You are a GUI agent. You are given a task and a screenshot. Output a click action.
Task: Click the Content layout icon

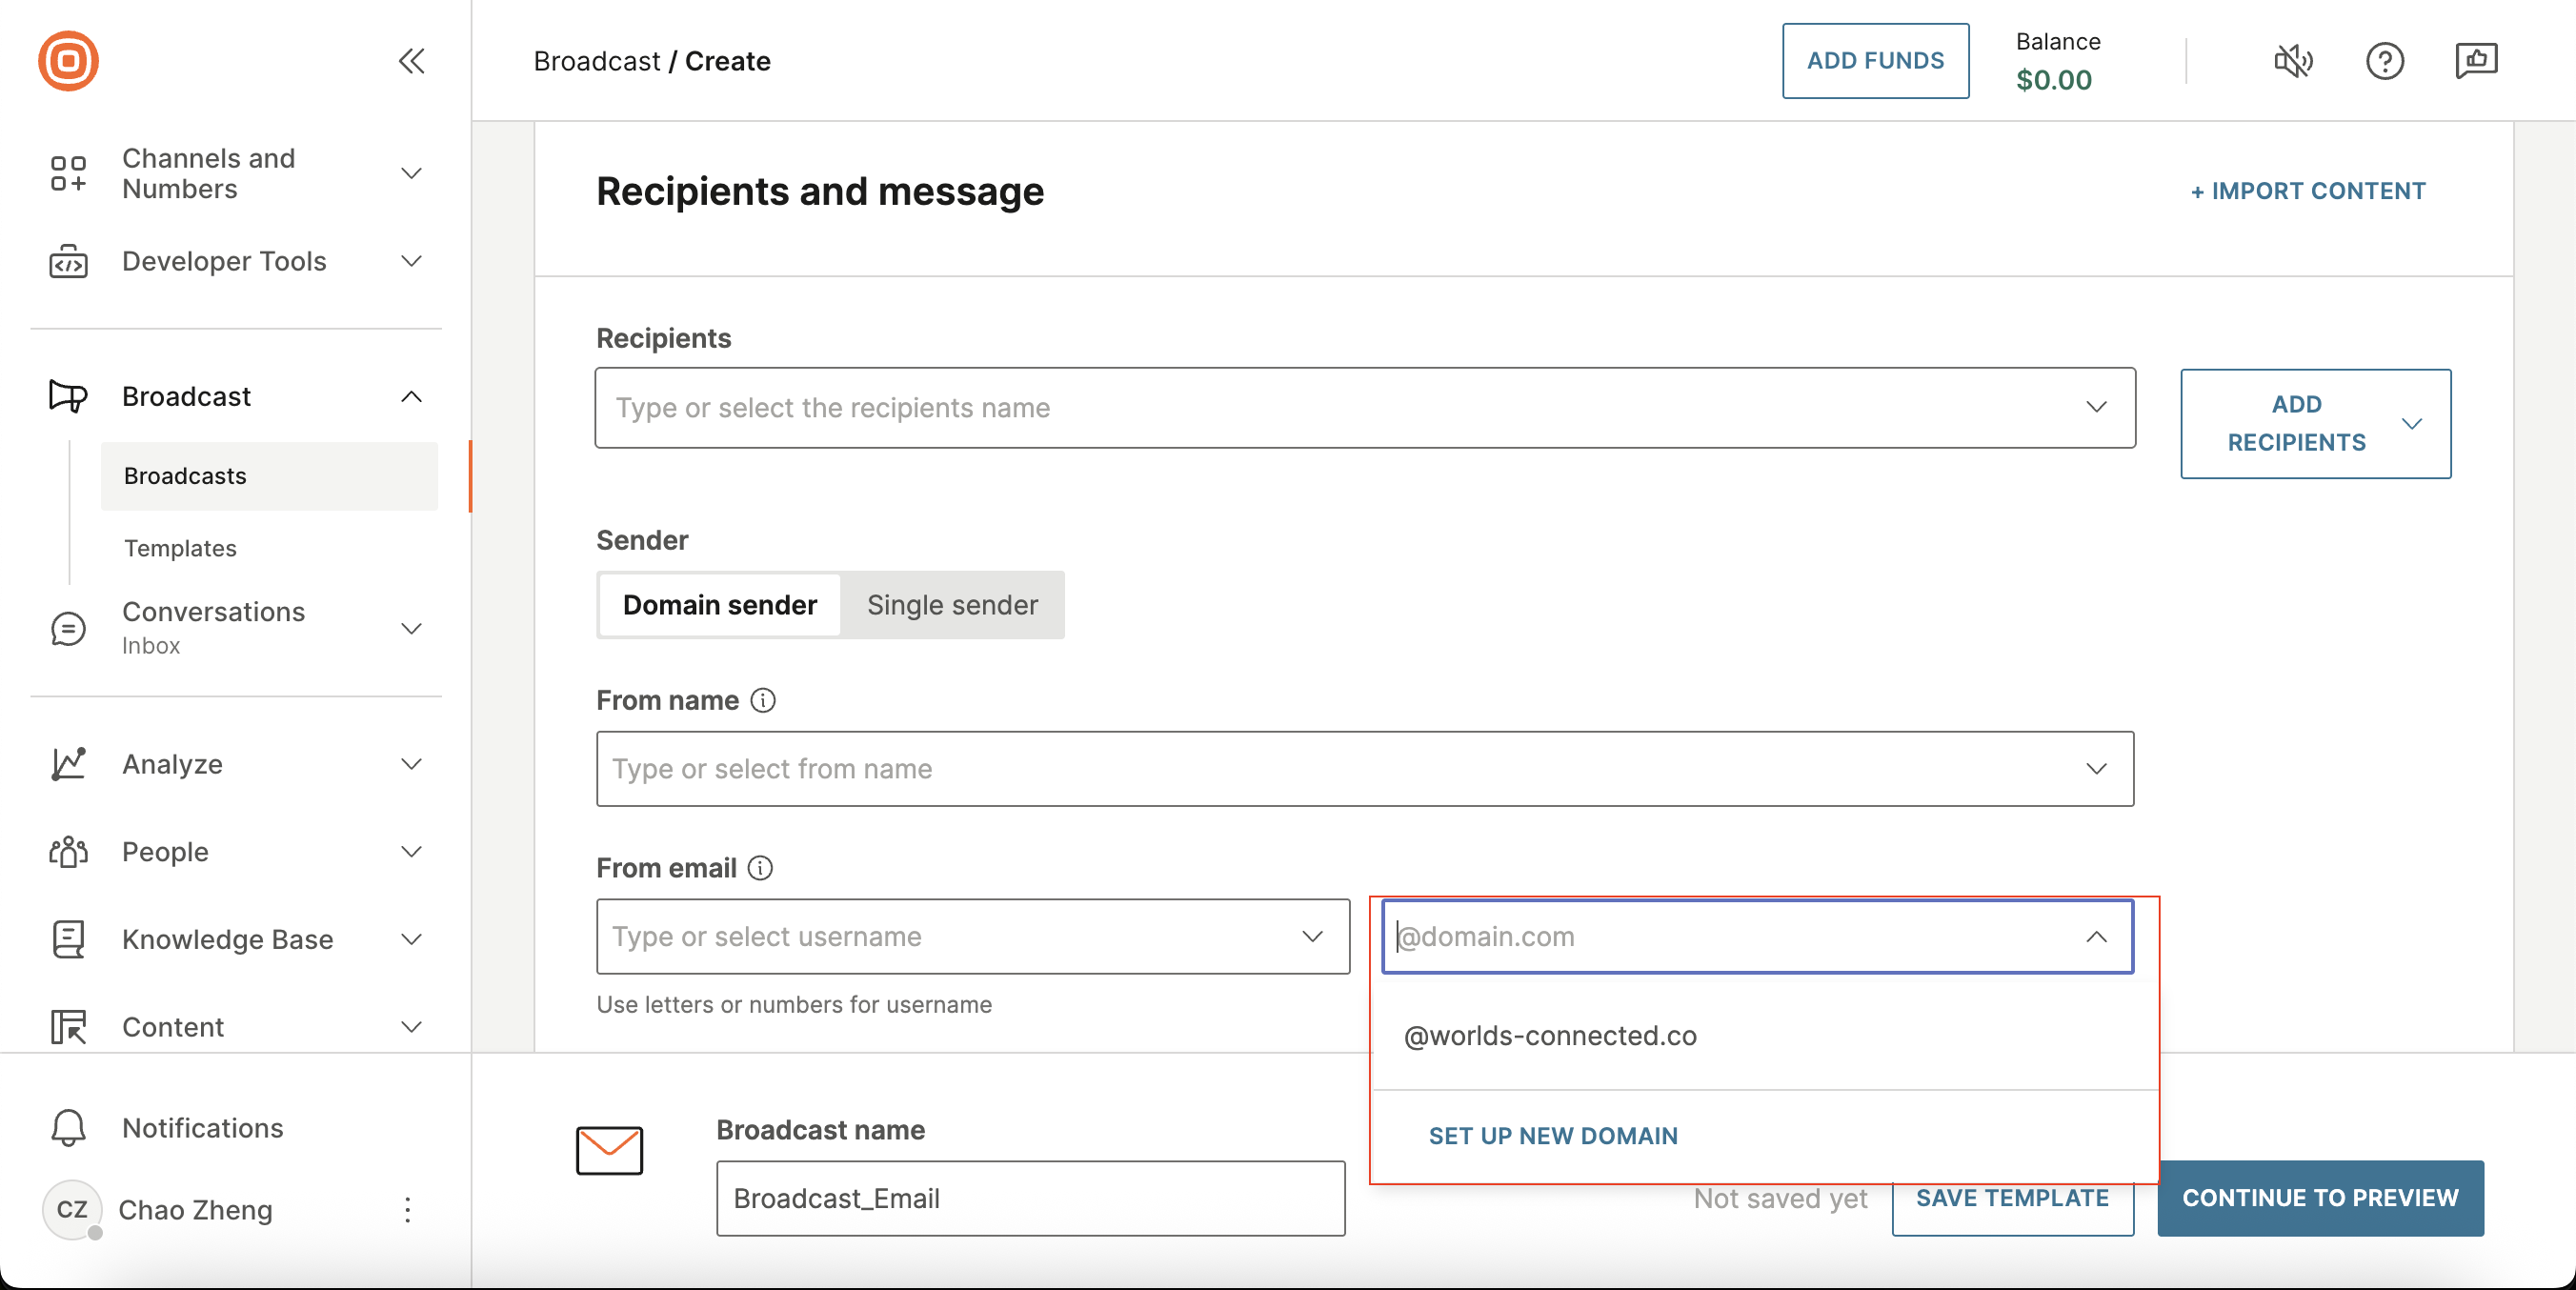(x=68, y=1027)
